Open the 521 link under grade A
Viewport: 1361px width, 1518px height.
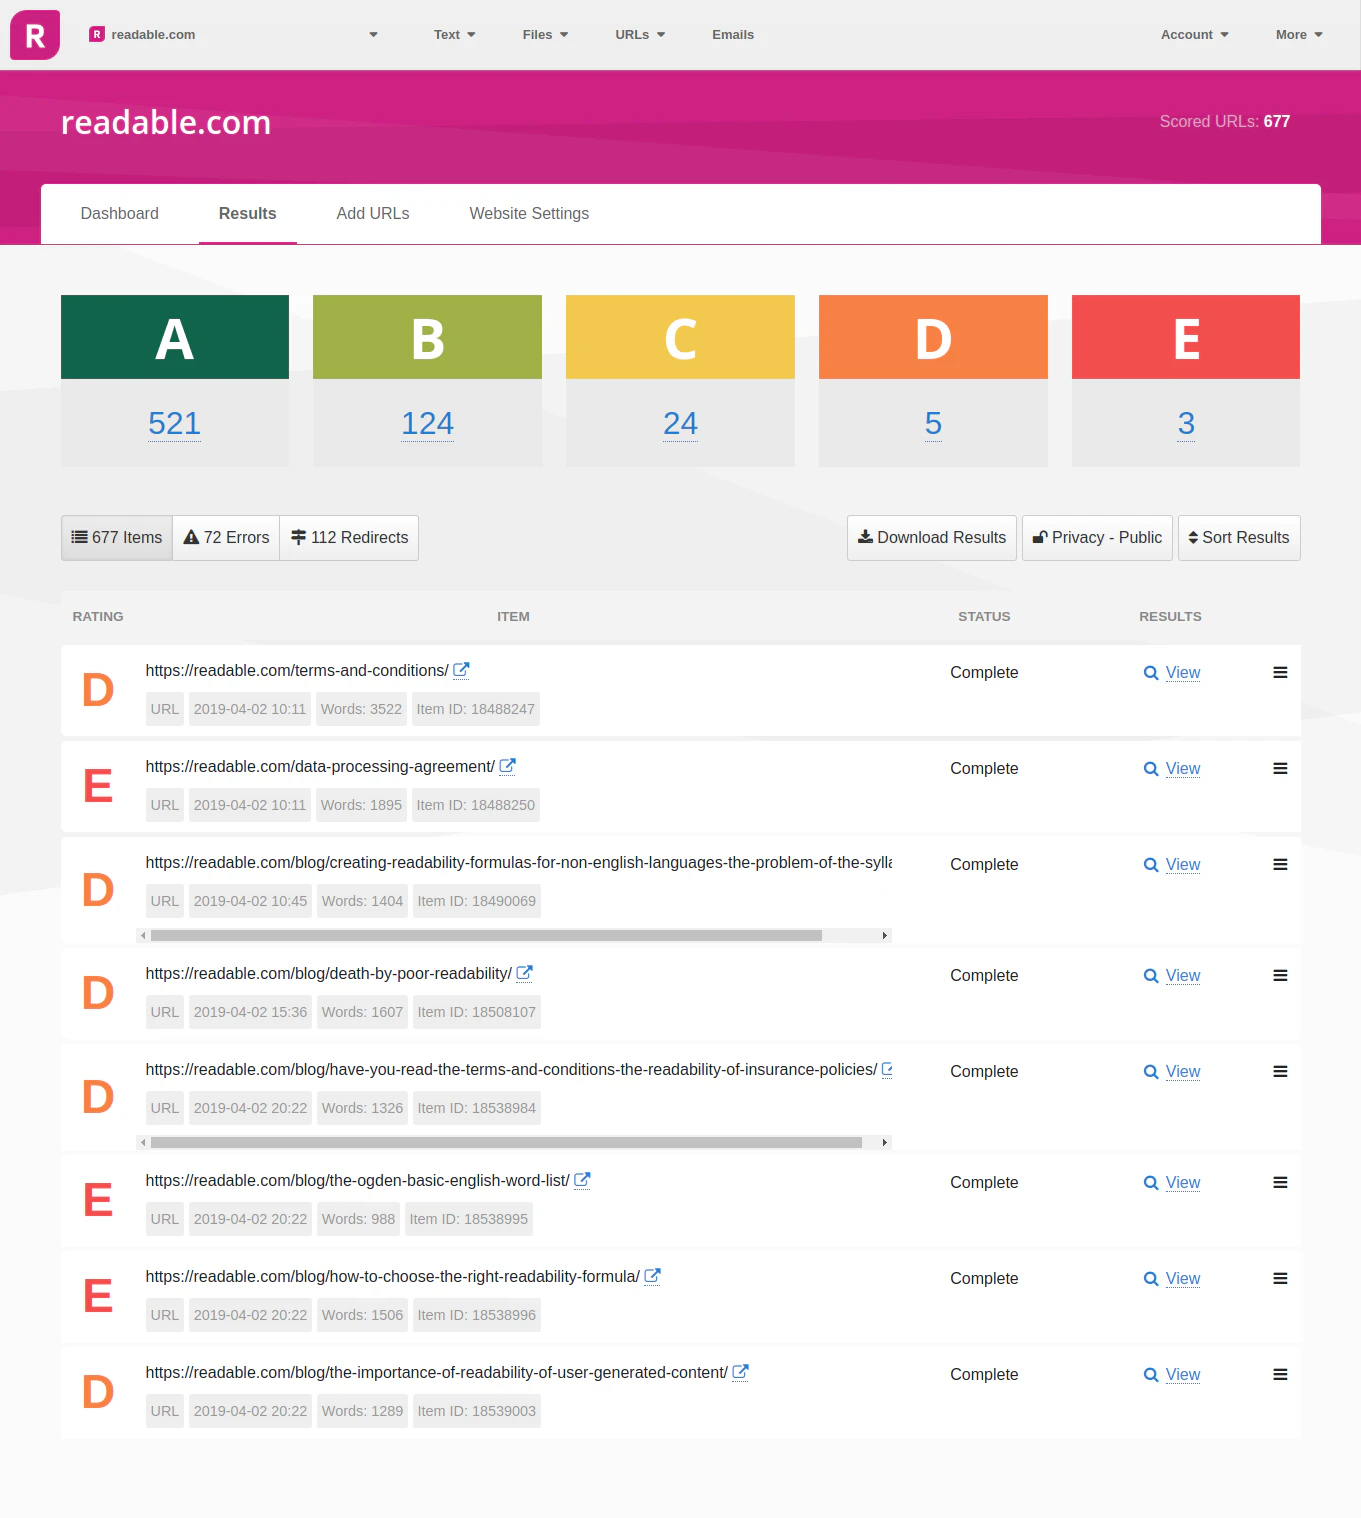point(174,423)
